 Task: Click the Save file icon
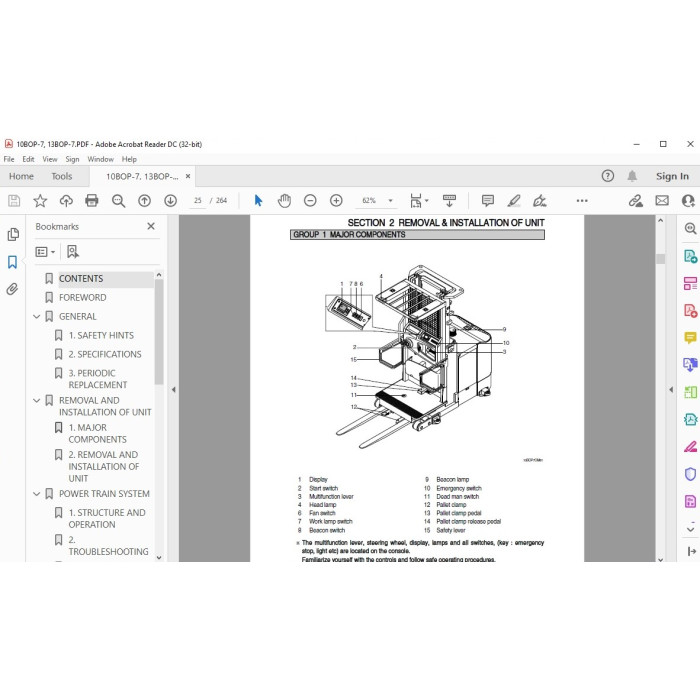pos(14,201)
